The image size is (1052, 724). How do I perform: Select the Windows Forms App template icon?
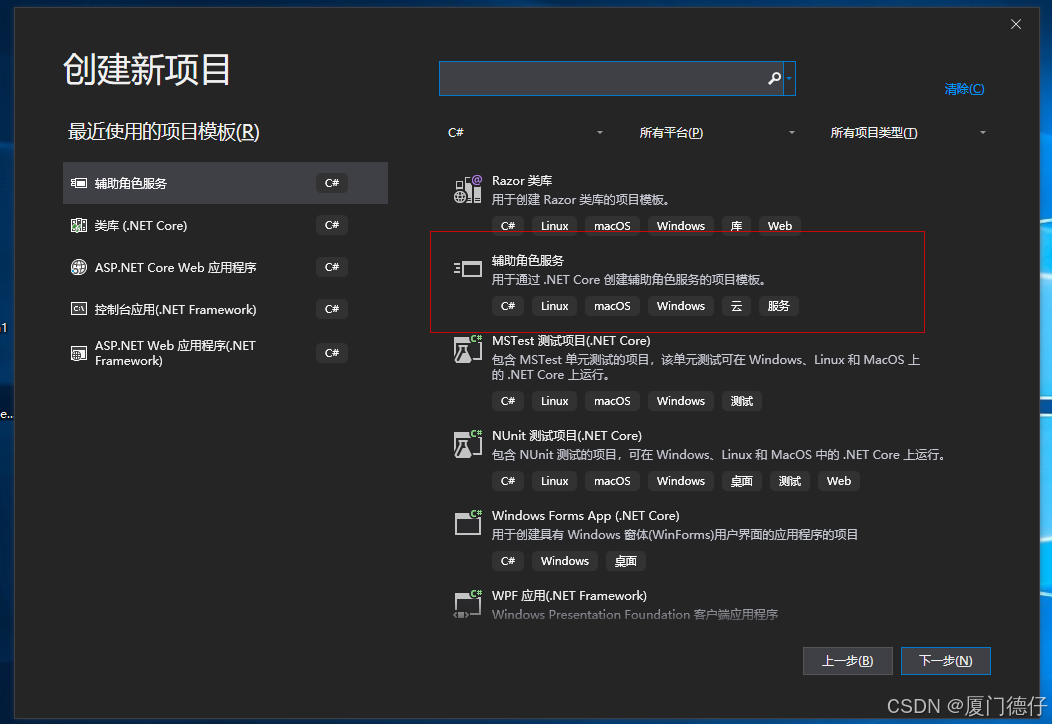[467, 523]
